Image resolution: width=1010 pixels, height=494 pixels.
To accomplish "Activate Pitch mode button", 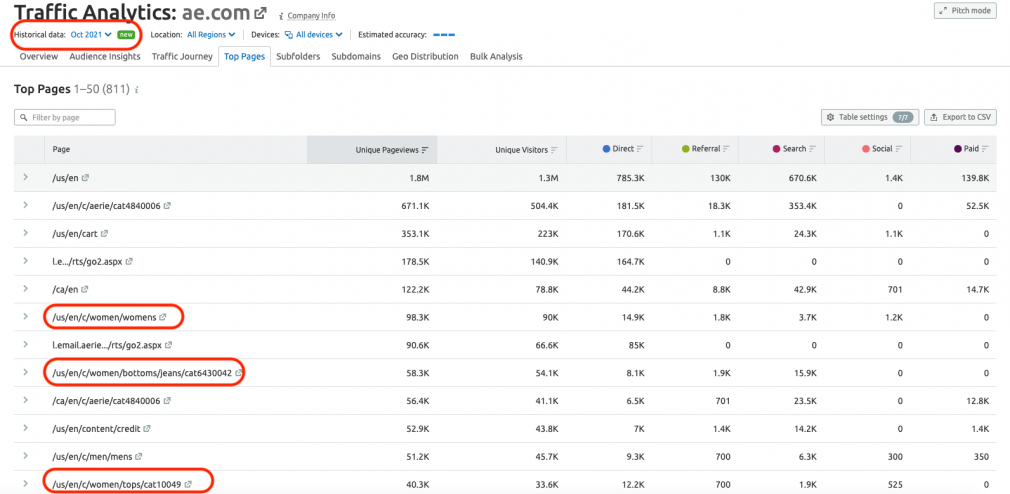I will 965,10.
